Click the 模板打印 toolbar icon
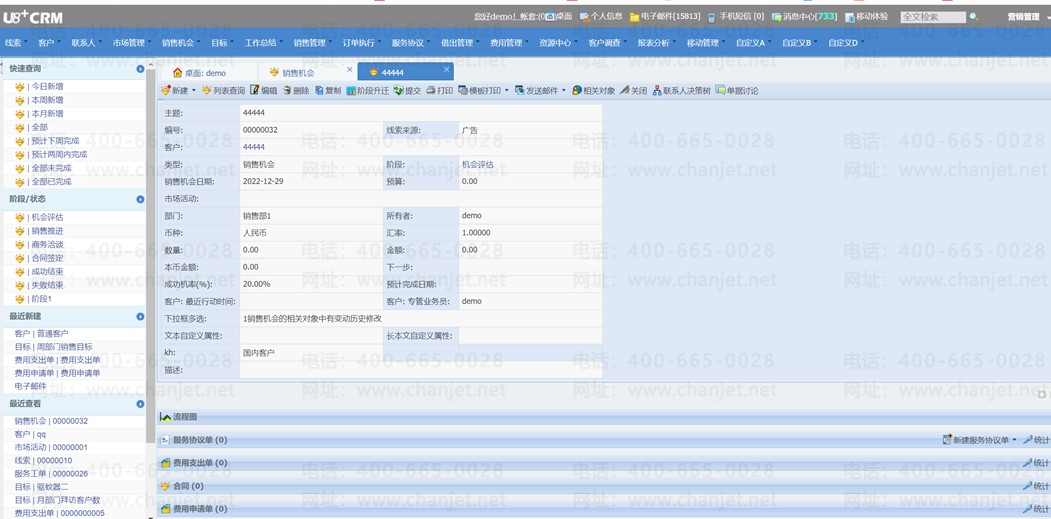Image resolution: width=1051 pixels, height=519 pixels. click(462, 91)
